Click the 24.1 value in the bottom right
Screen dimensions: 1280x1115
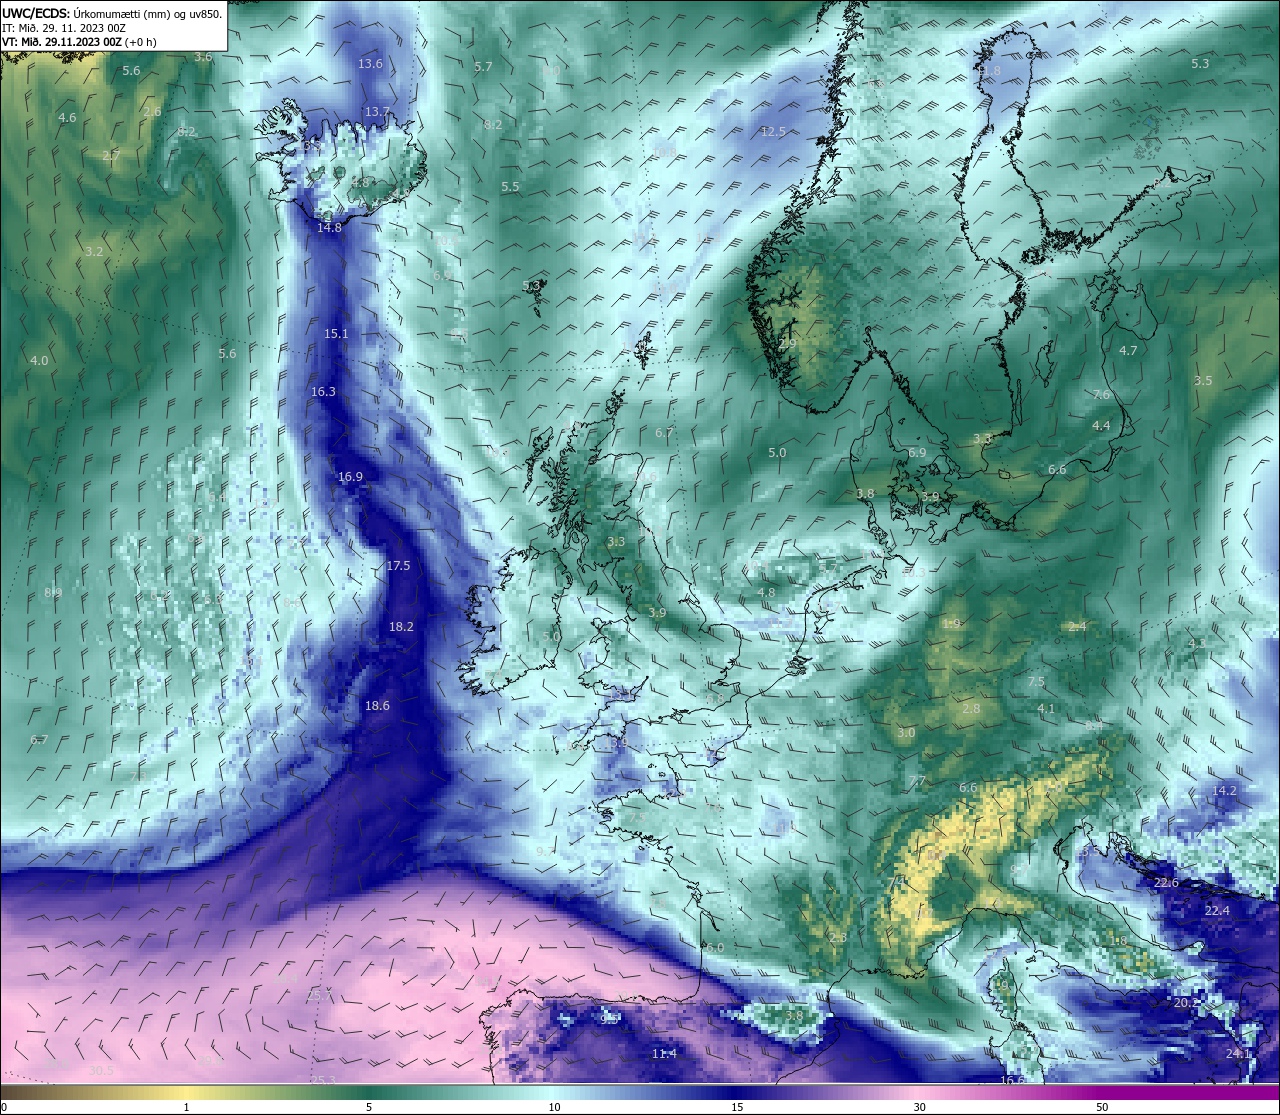click(1238, 1054)
